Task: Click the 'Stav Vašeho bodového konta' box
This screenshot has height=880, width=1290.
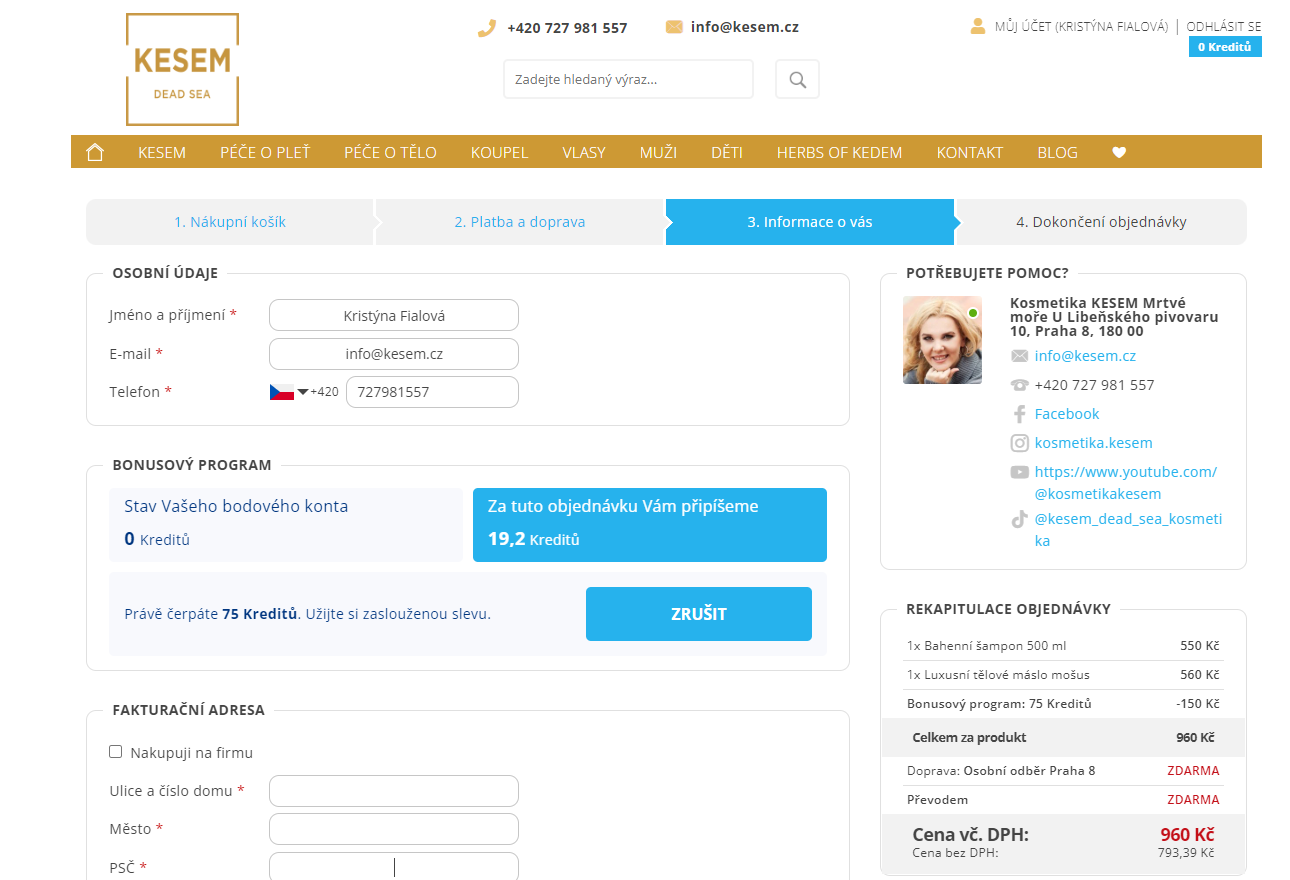Action: (286, 525)
